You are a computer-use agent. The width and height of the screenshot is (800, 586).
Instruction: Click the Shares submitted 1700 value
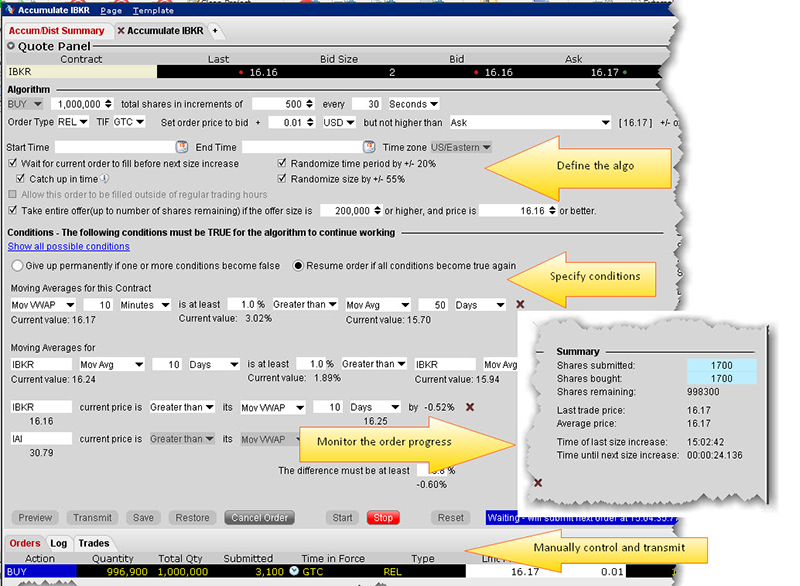click(x=721, y=365)
